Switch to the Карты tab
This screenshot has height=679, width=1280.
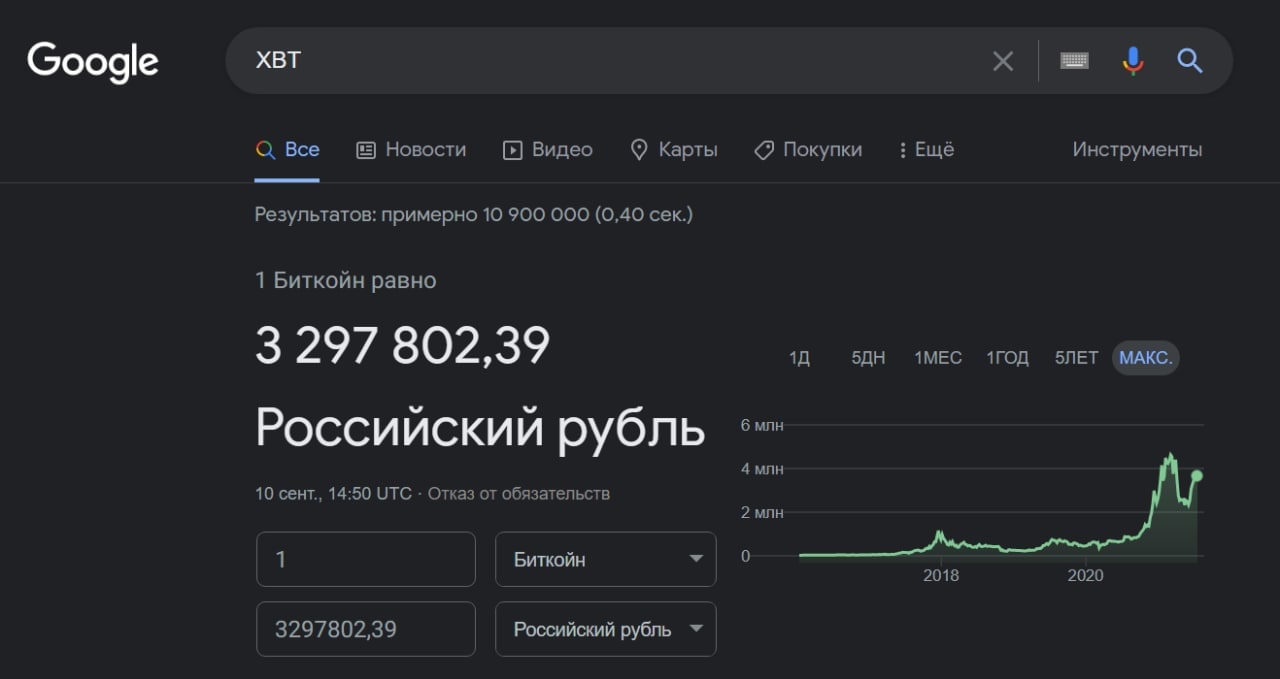pyautogui.click(x=673, y=150)
